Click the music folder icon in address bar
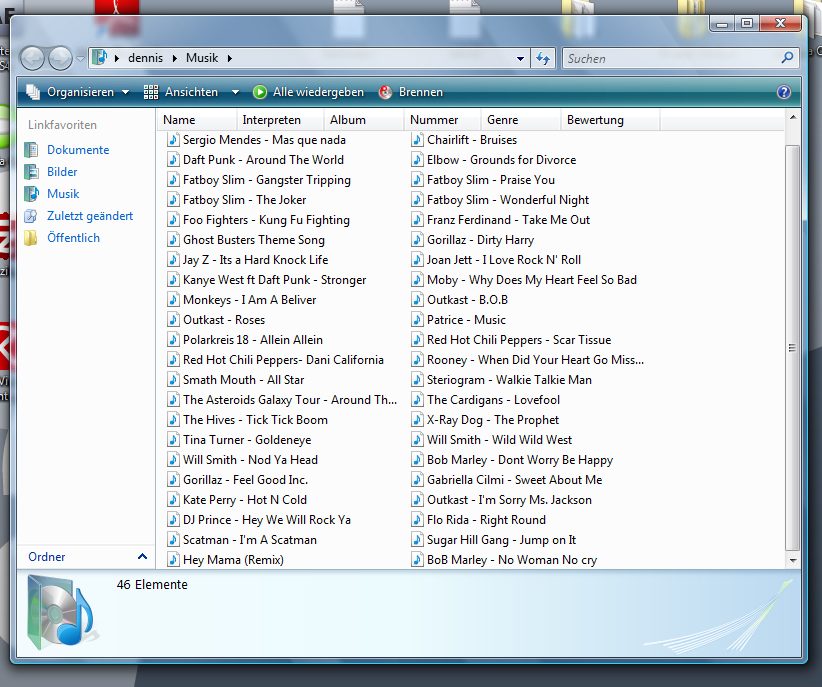 100,57
